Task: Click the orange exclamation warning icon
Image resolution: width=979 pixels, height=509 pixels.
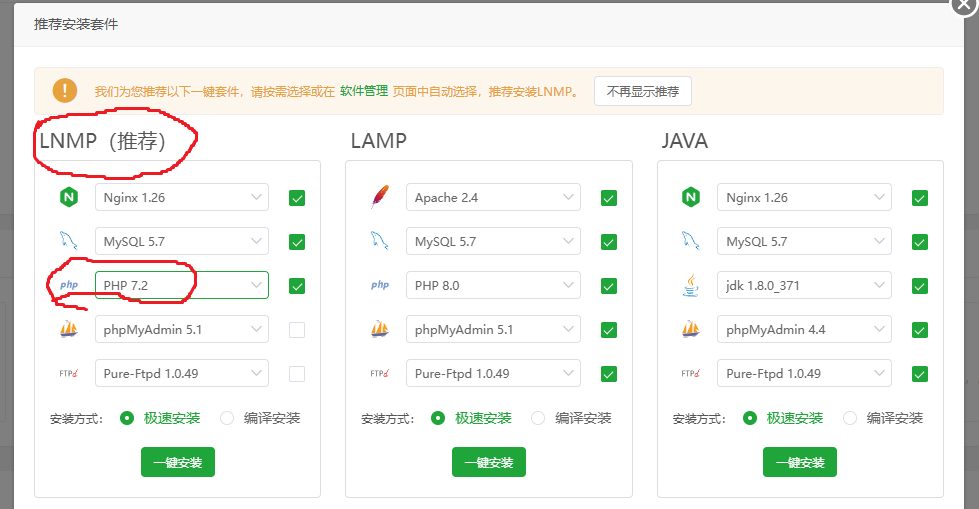Action: (x=65, y=91)
